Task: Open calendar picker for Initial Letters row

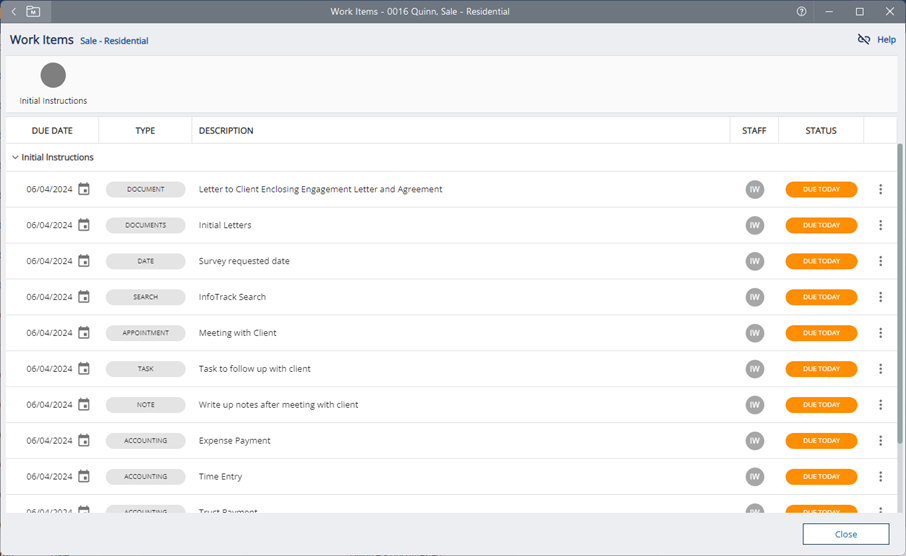Action: coord(84,225)
